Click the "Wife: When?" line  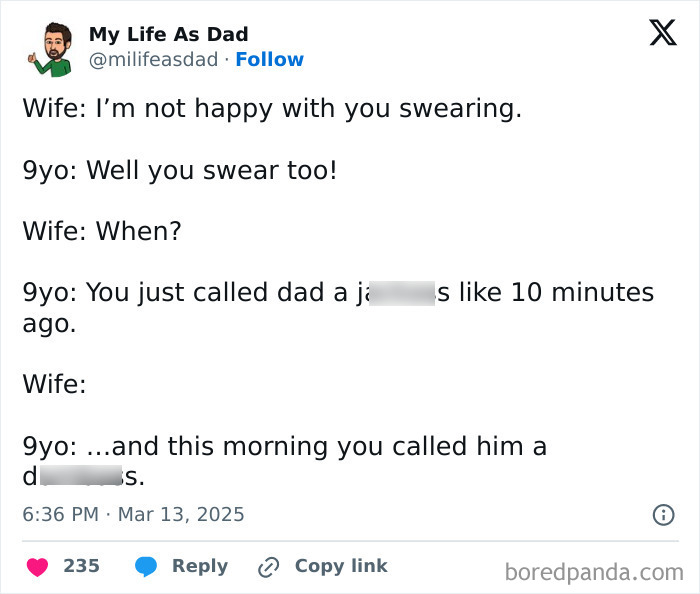click(x=102, y=232)
